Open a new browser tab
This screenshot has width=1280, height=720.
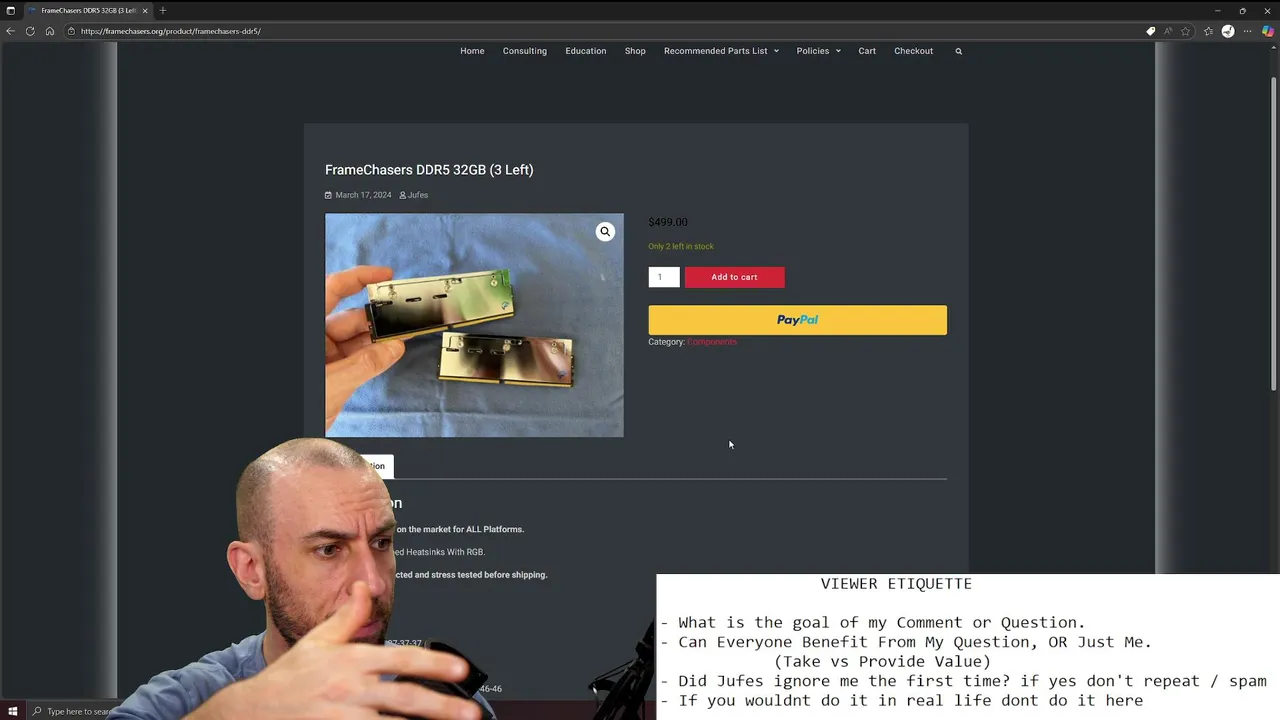(163, 10)
